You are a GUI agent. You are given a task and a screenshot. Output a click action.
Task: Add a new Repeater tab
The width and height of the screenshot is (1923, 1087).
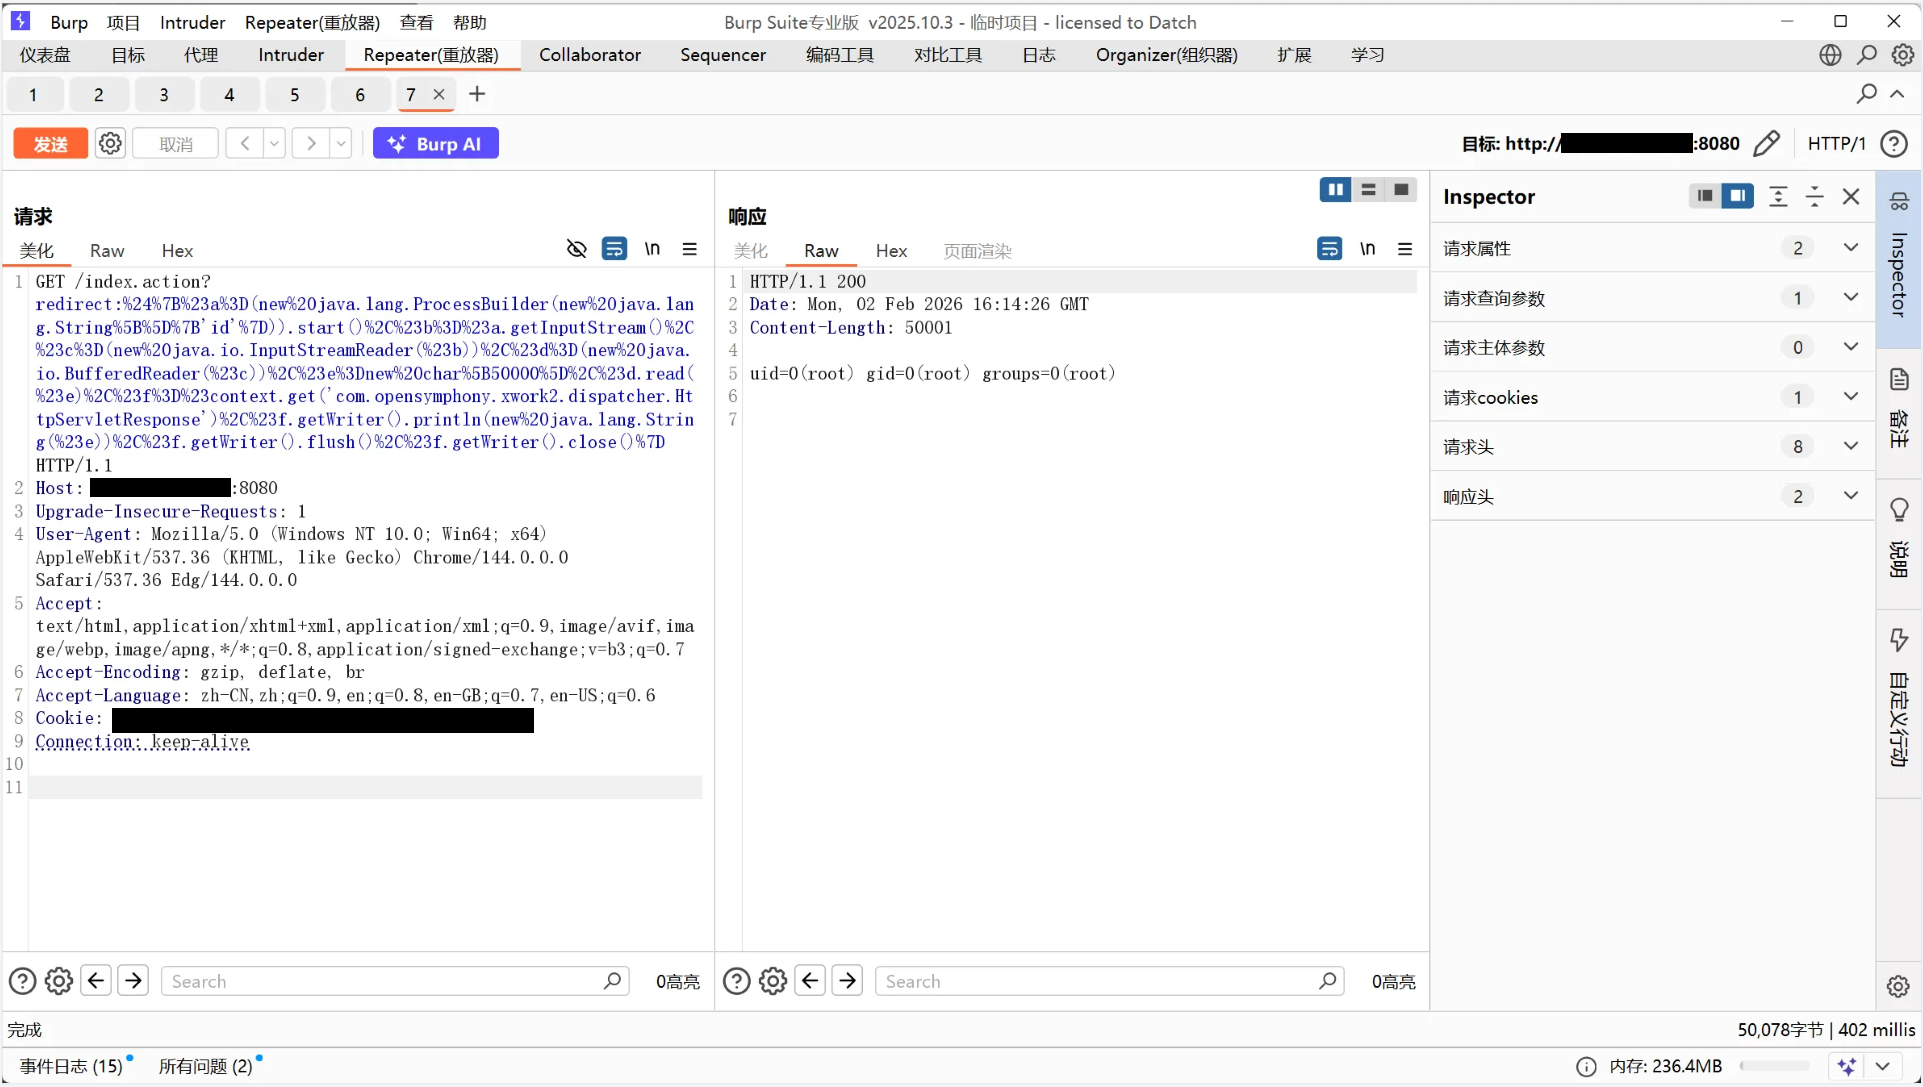click(x=477, y=94)
